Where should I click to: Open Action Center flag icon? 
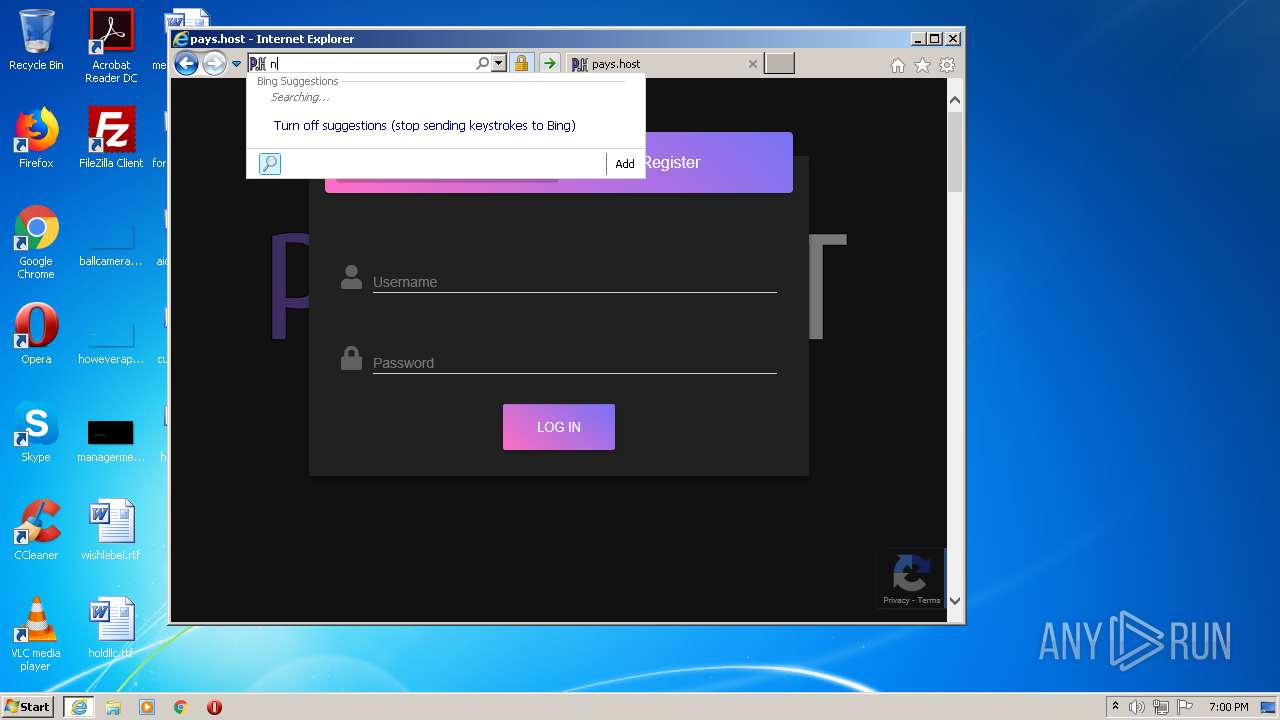point(1184,706)
